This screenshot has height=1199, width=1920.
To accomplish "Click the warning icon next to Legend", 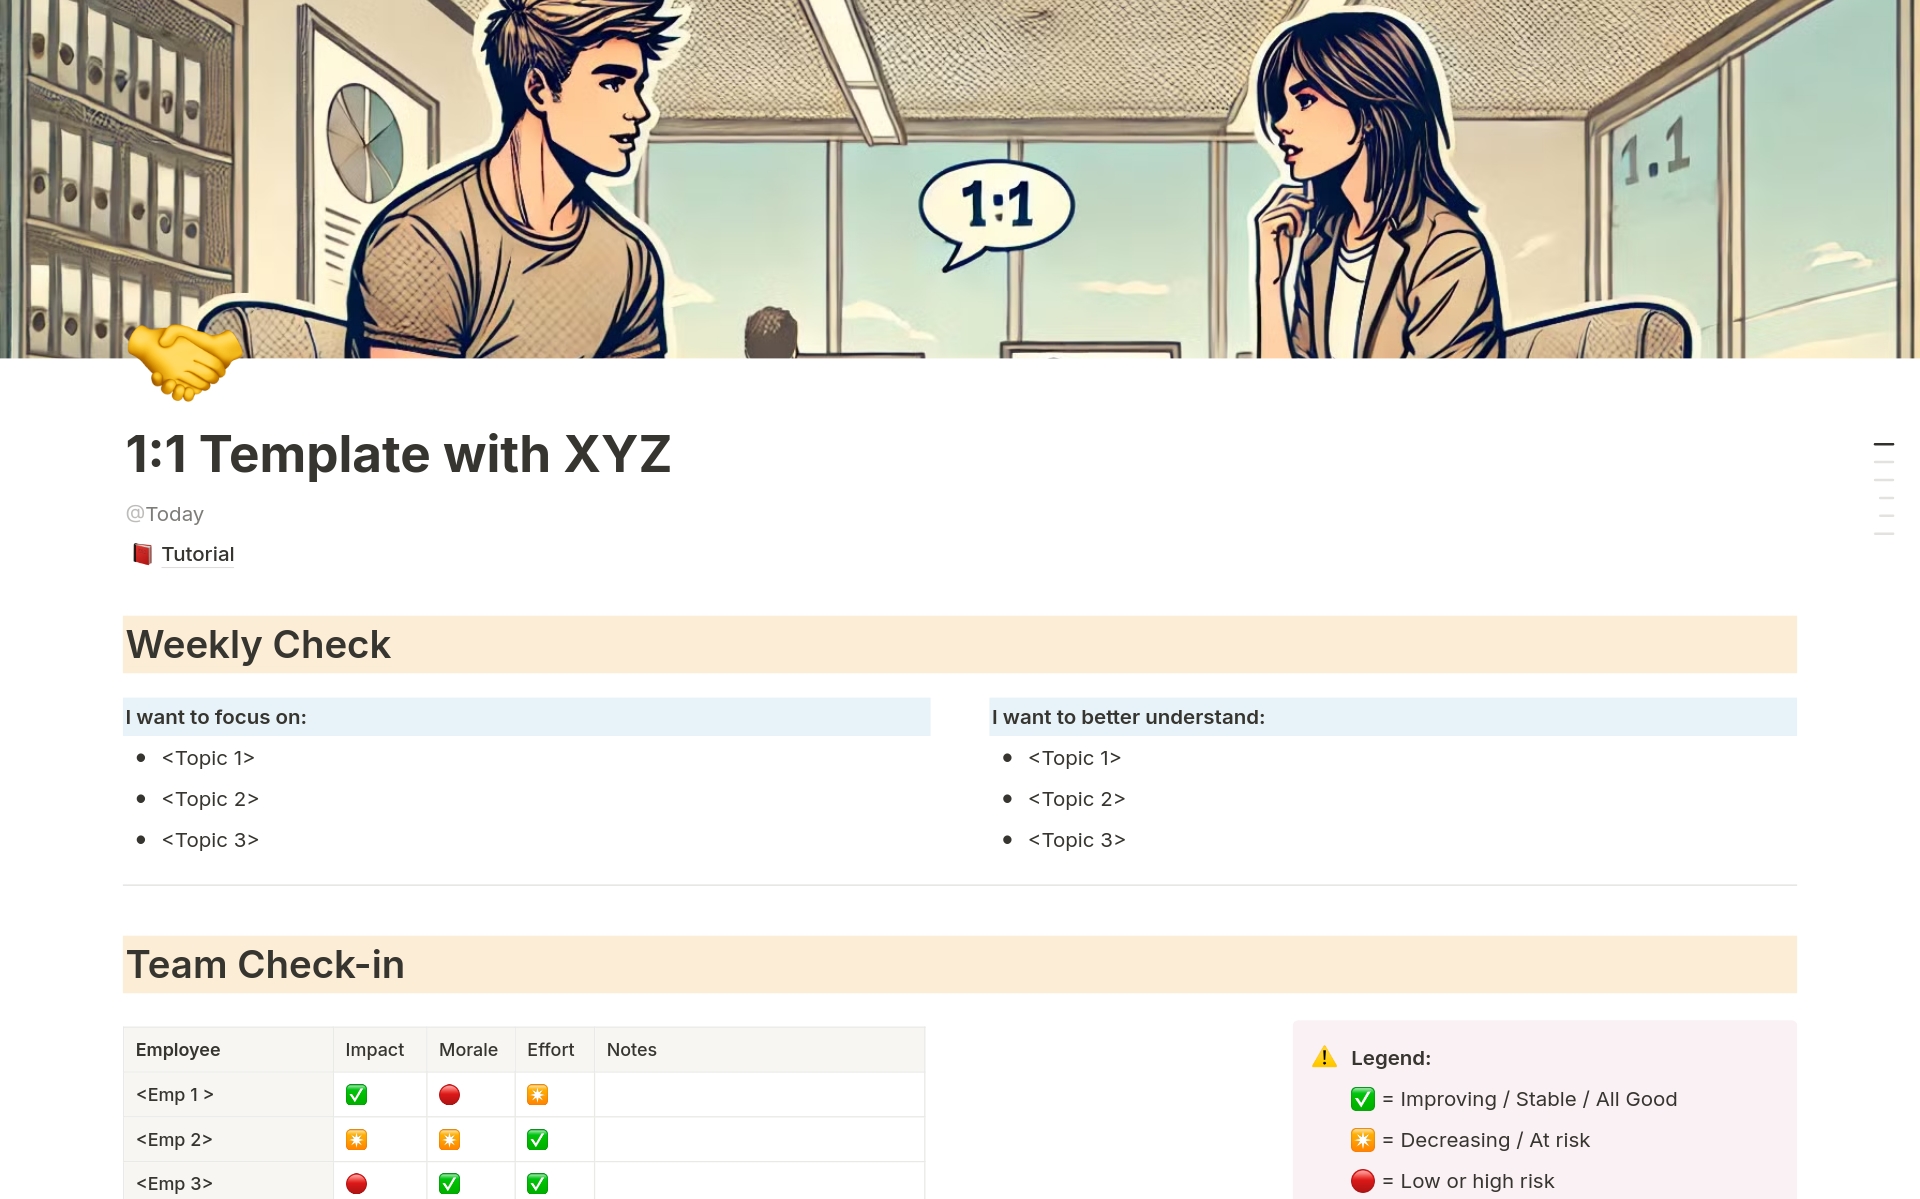I will pyautogui.click(x=1325, y=1057).
